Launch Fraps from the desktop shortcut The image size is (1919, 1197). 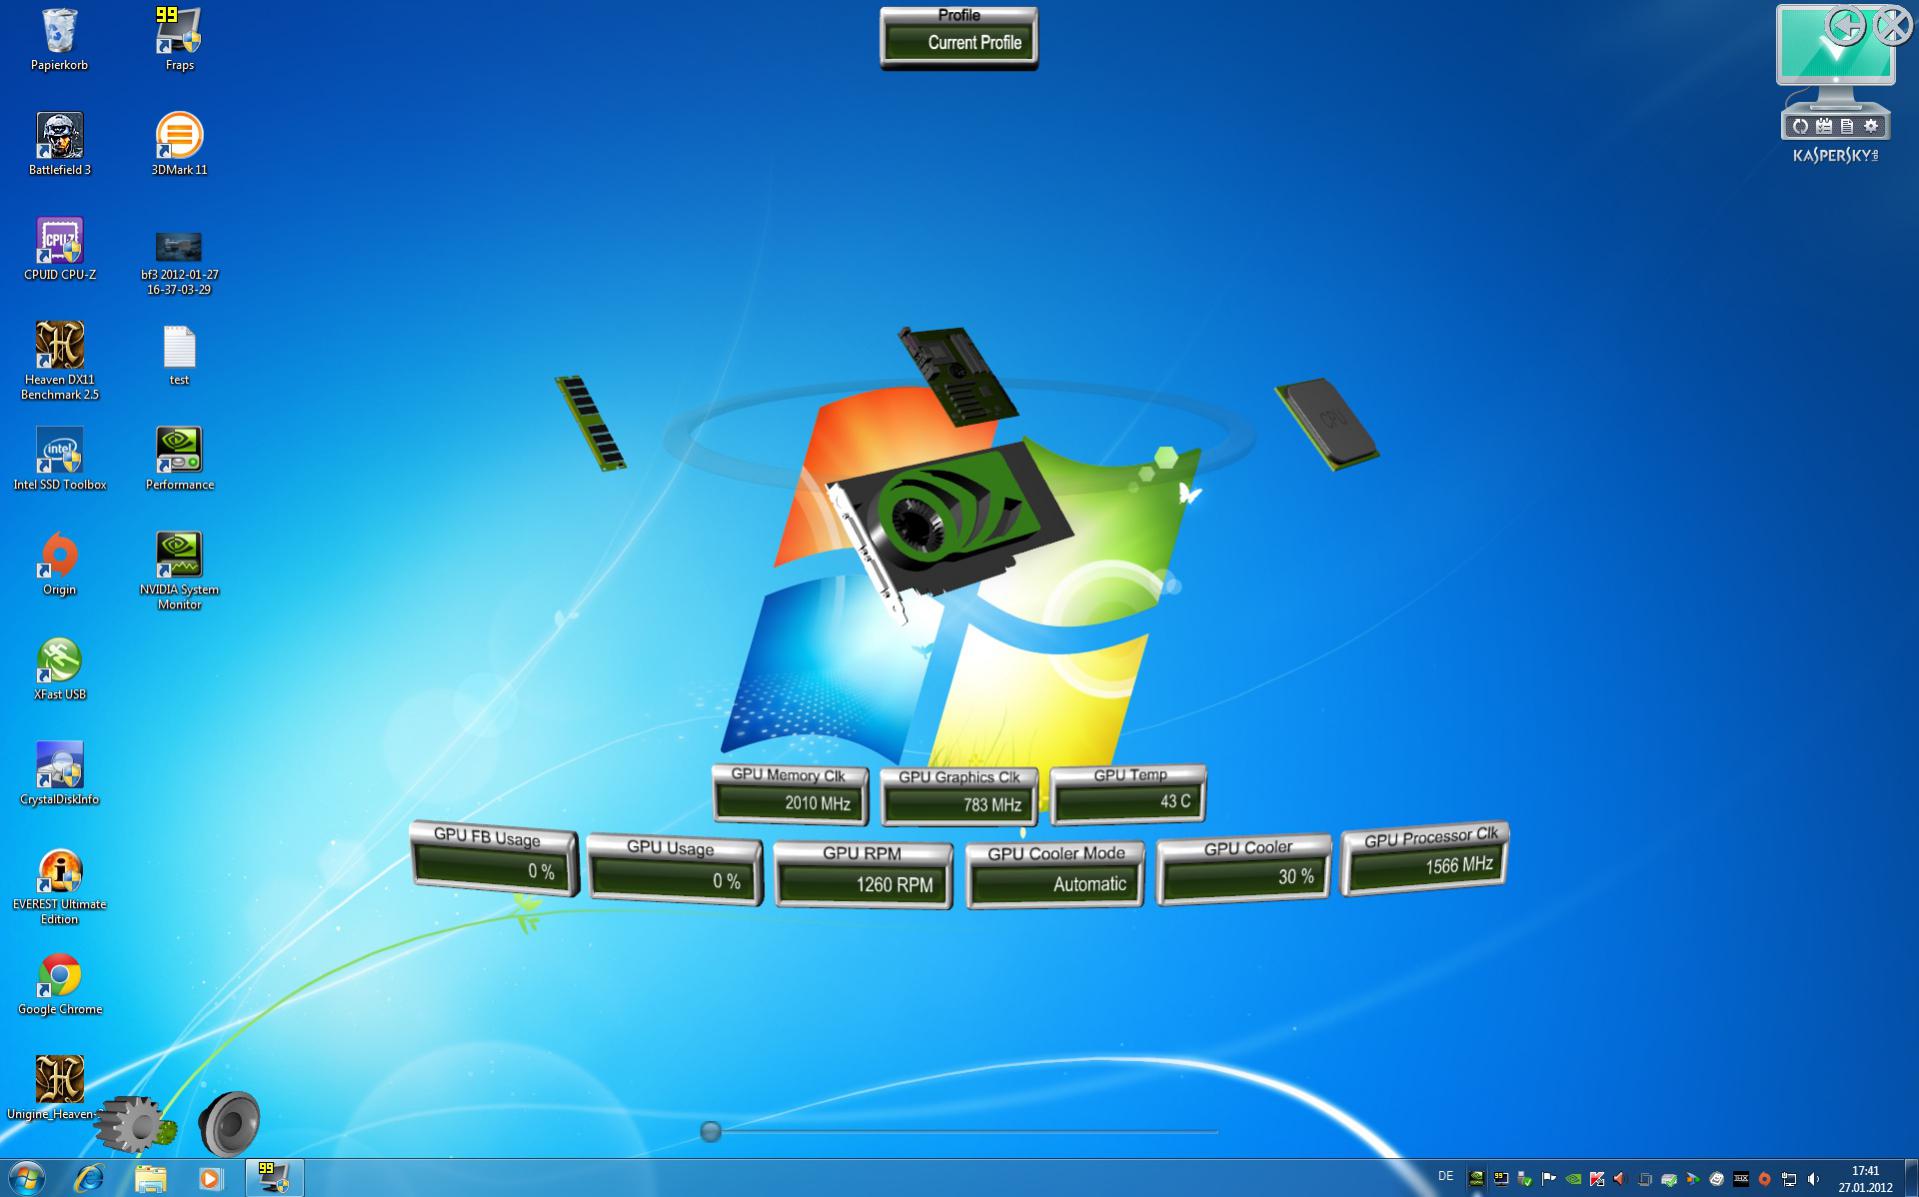click(179, 40)
